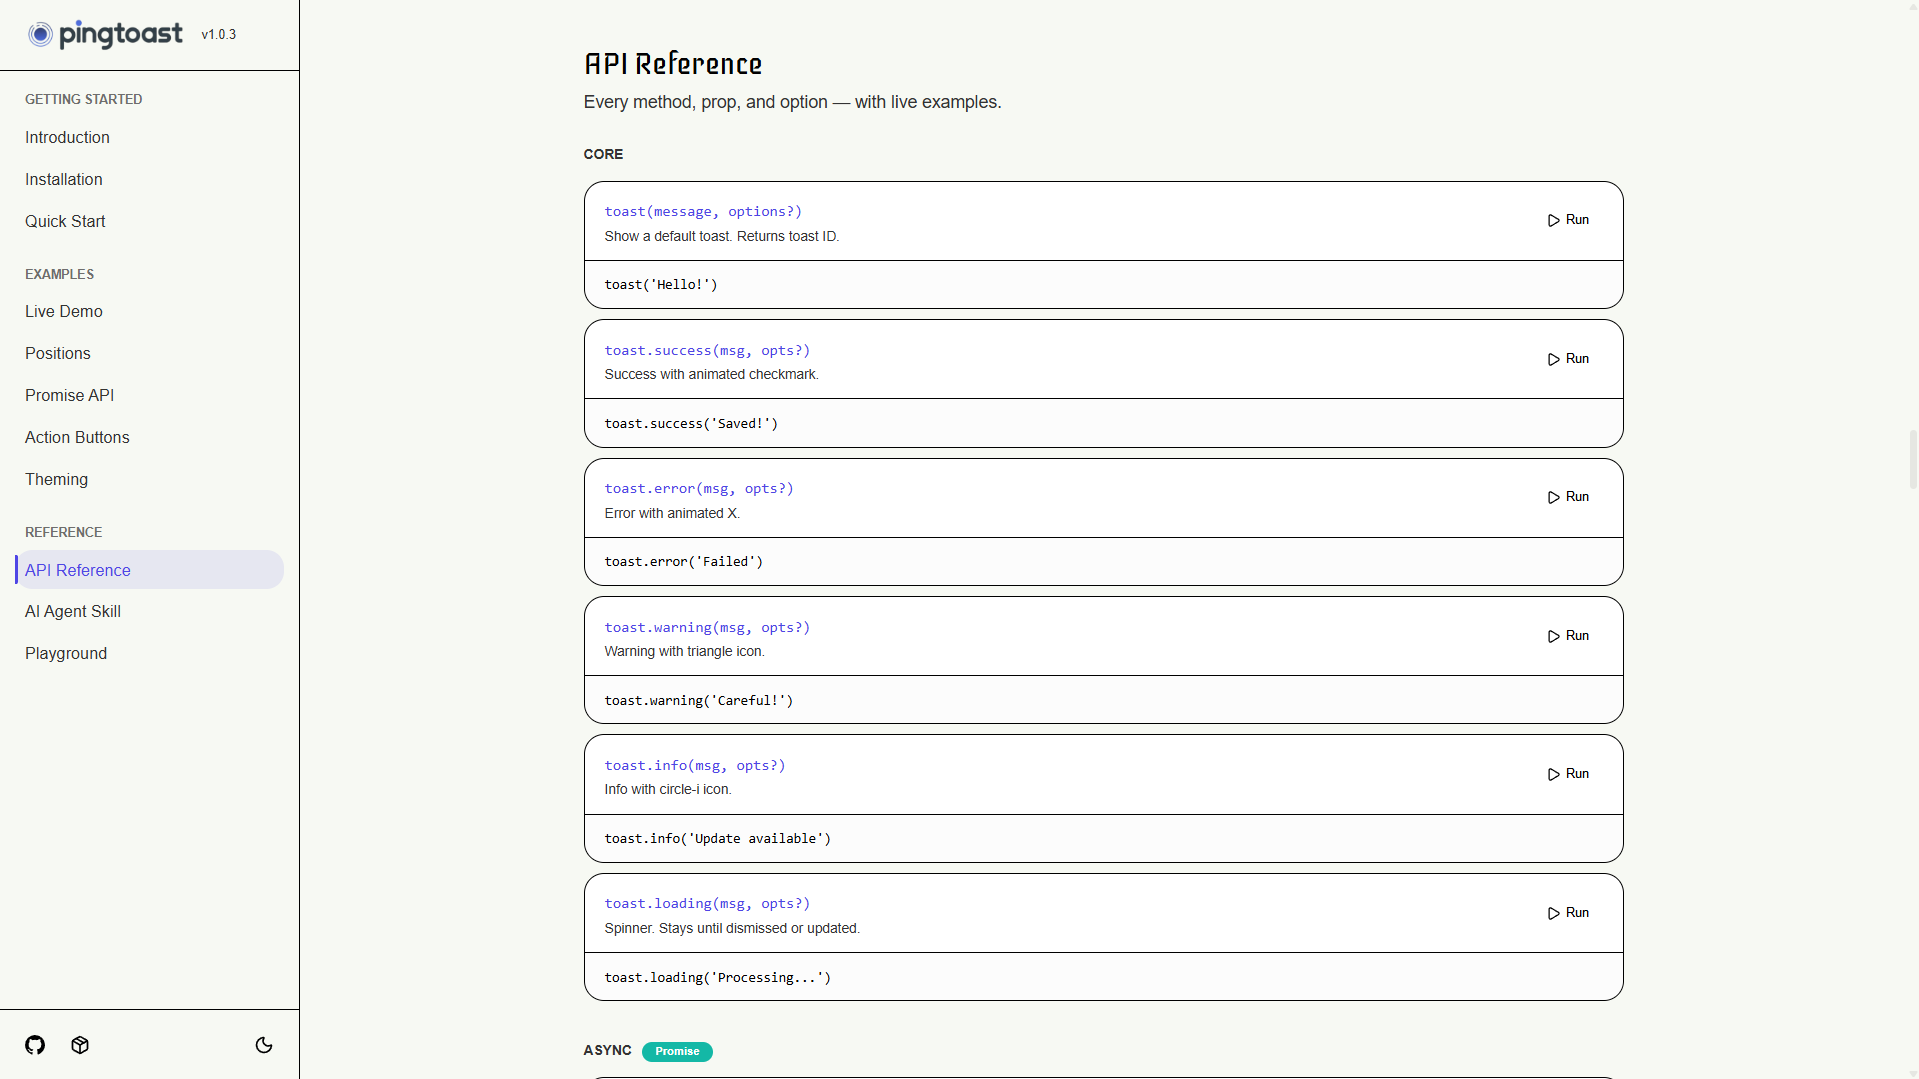
Task: Open Quick Start guide
Action: [x=65, y=221]
